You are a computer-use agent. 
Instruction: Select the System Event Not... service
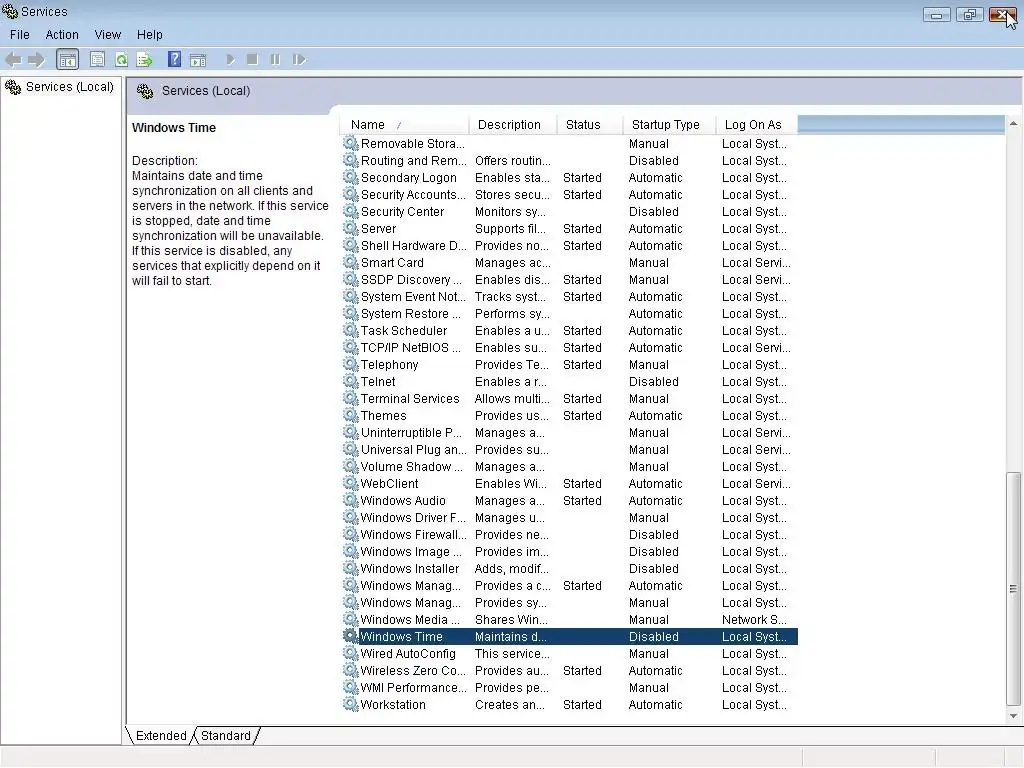(x=569, y=296)
